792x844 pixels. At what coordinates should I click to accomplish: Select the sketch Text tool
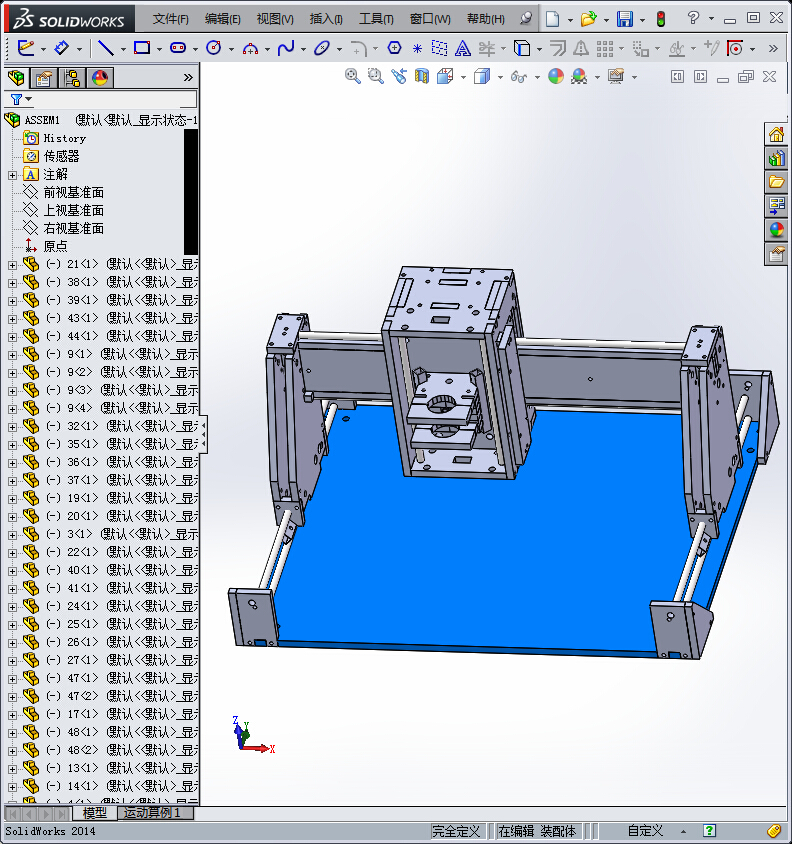(462, 48)
